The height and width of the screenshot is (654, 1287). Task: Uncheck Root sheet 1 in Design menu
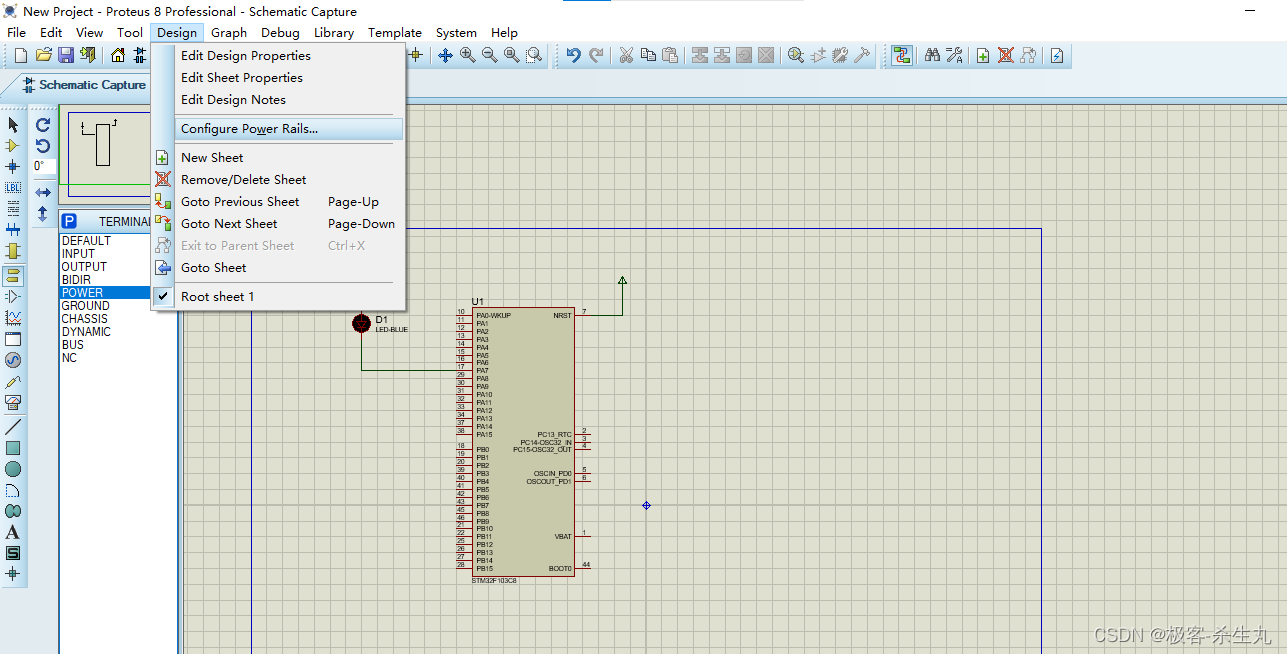tap(217, 296)
